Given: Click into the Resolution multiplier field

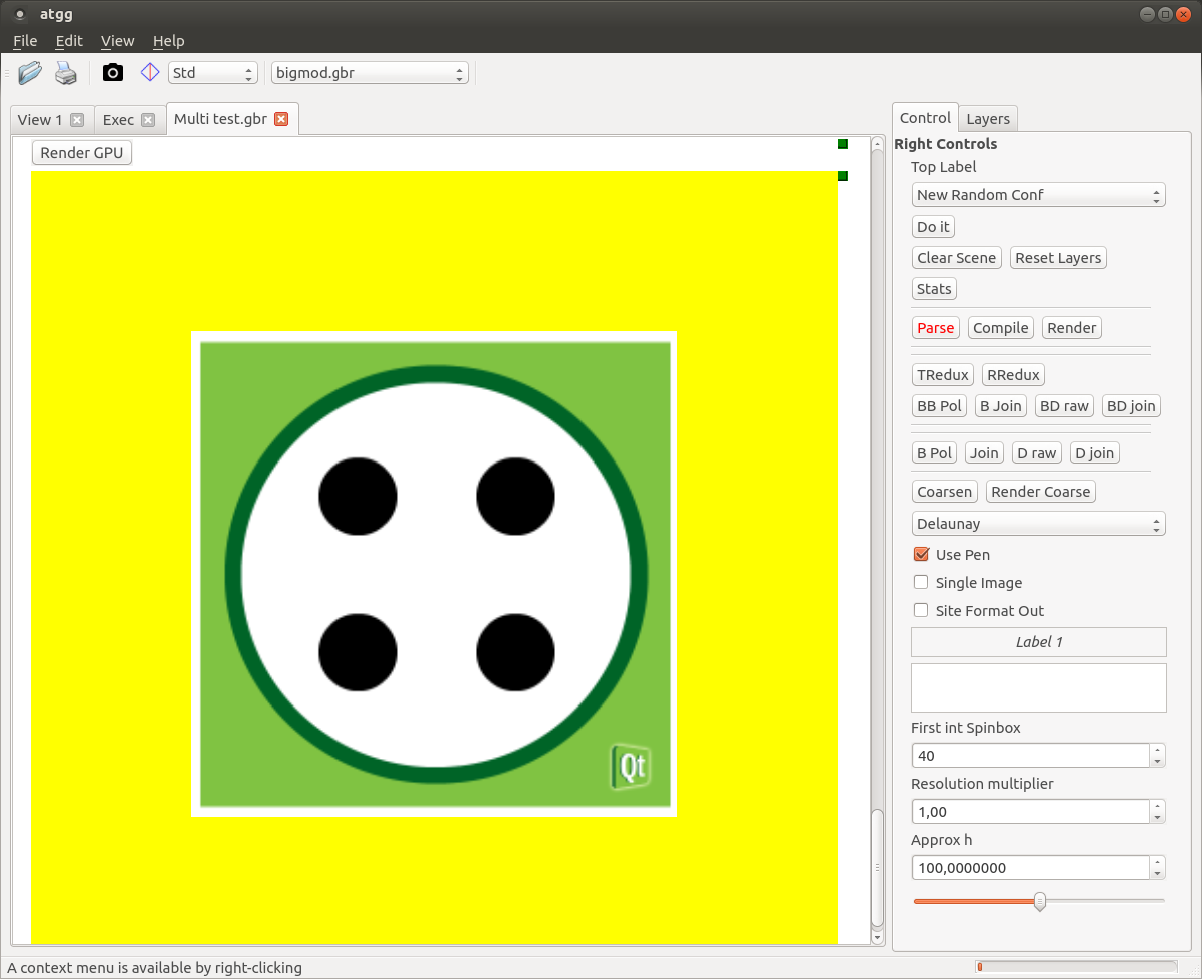Looking at the screenshot, I should [x=1030, y=812].
